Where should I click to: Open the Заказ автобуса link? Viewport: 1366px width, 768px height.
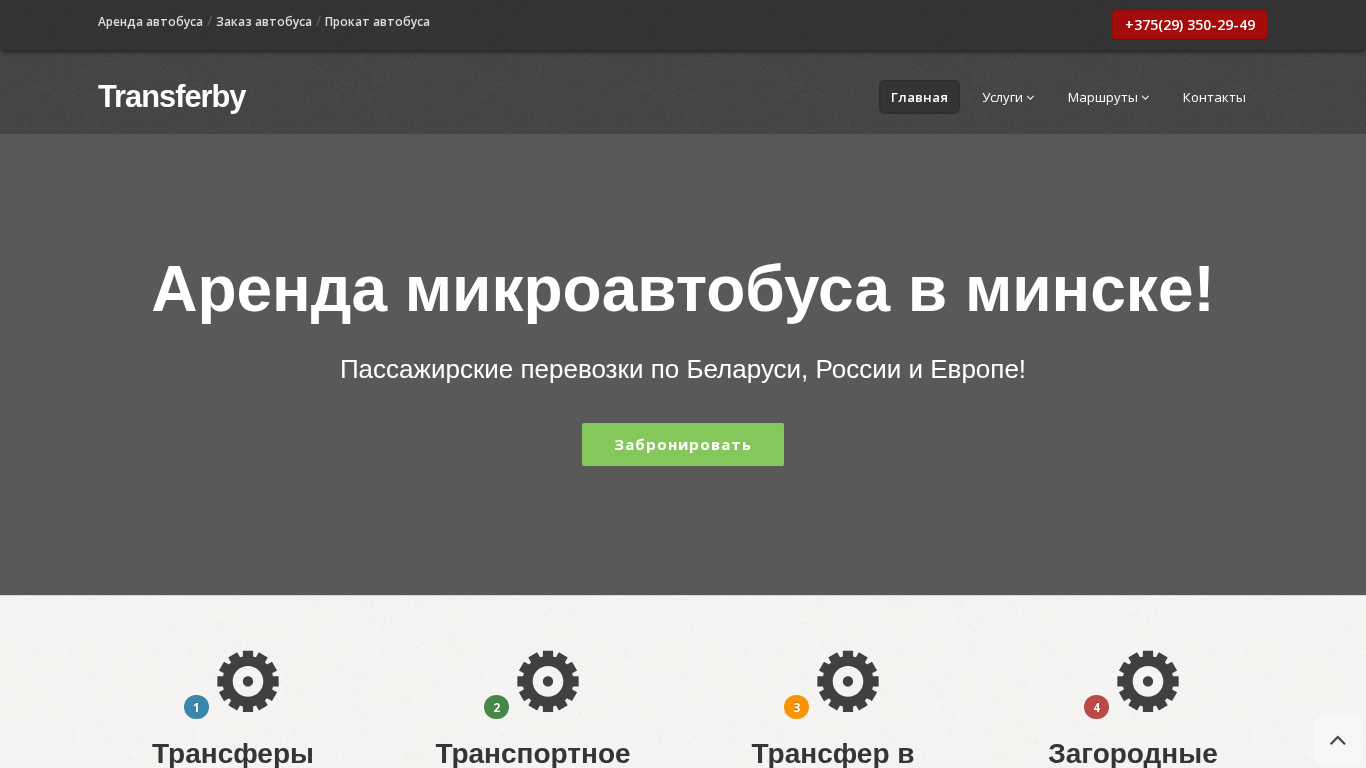(264, 21)
